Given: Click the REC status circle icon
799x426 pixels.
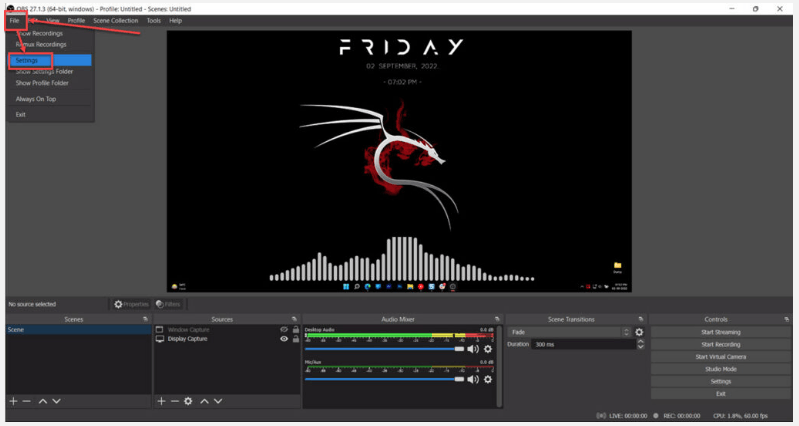Looking at the screenshot, I should pos(656,416).
